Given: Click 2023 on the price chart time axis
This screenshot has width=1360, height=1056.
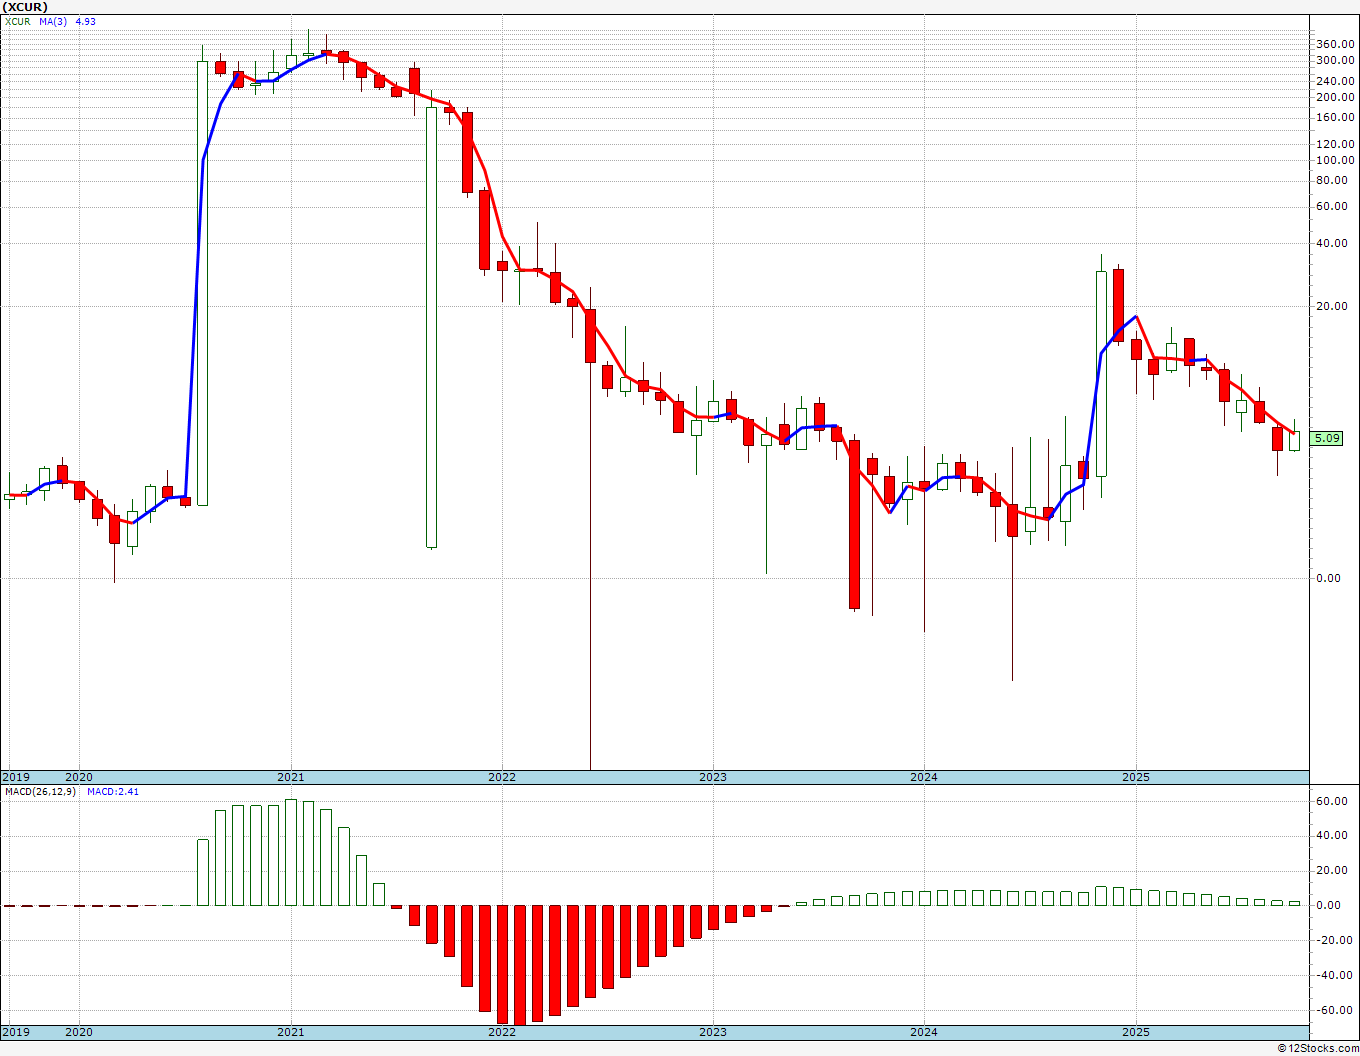Looking at the screenshot, I should point(713,777).
